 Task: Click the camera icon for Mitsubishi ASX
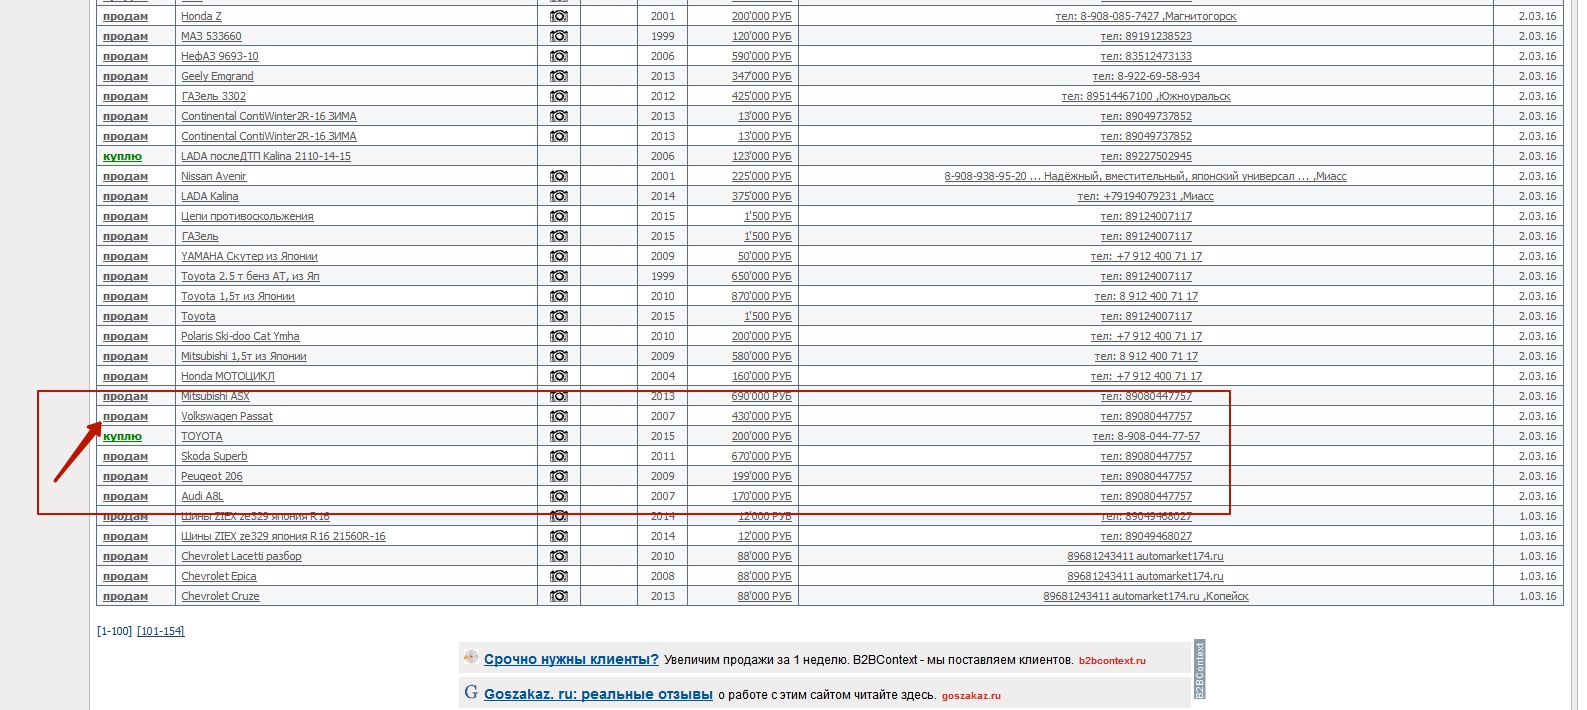(559, 396)
